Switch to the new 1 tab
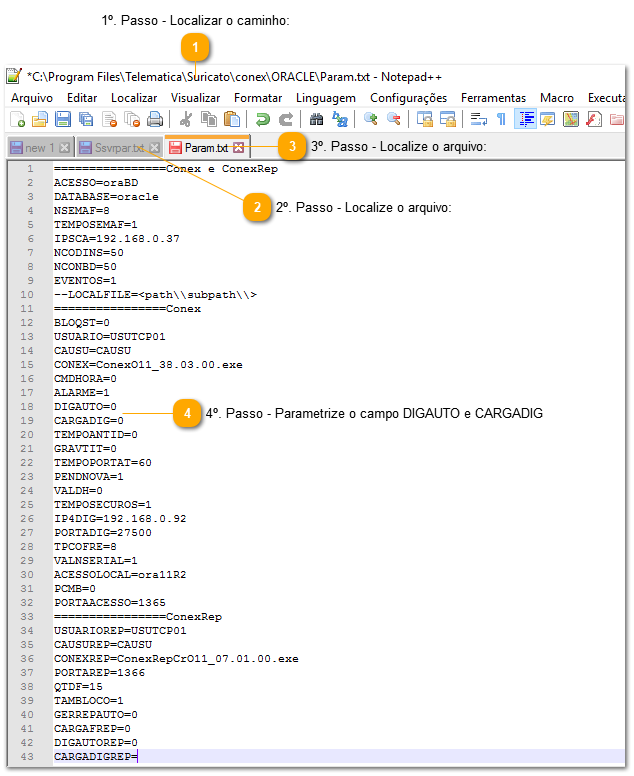The image size is (634, 776). (40, 147)
